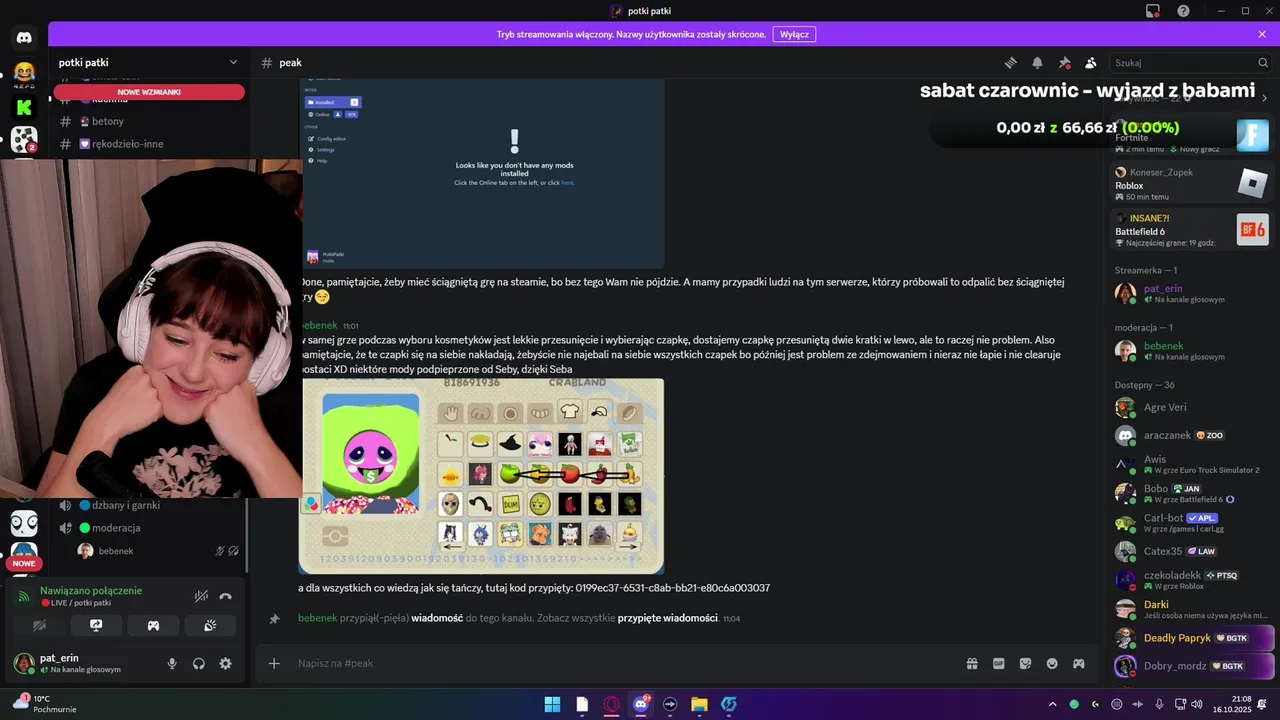Click the Wyłącz streamer mode button
Screen dimensions: 1280x720
point(794,34)
